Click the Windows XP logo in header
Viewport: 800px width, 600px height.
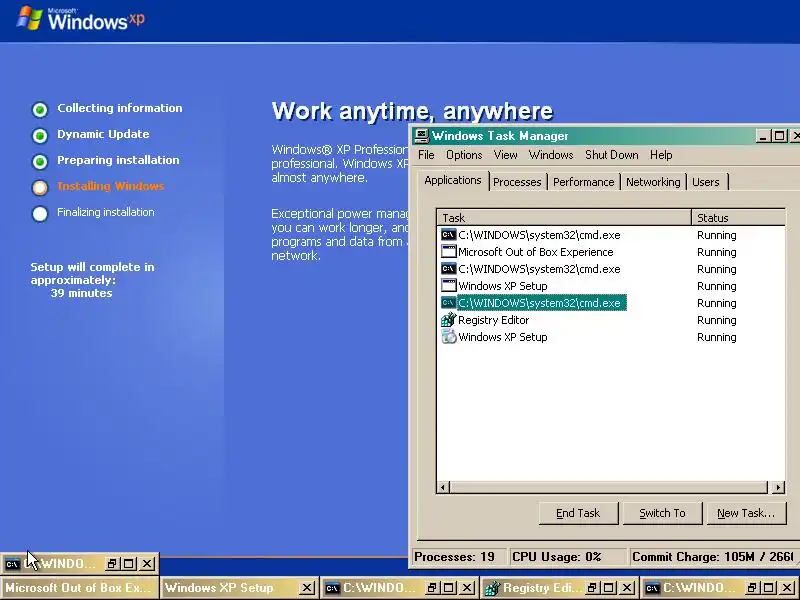pos(81,19)
